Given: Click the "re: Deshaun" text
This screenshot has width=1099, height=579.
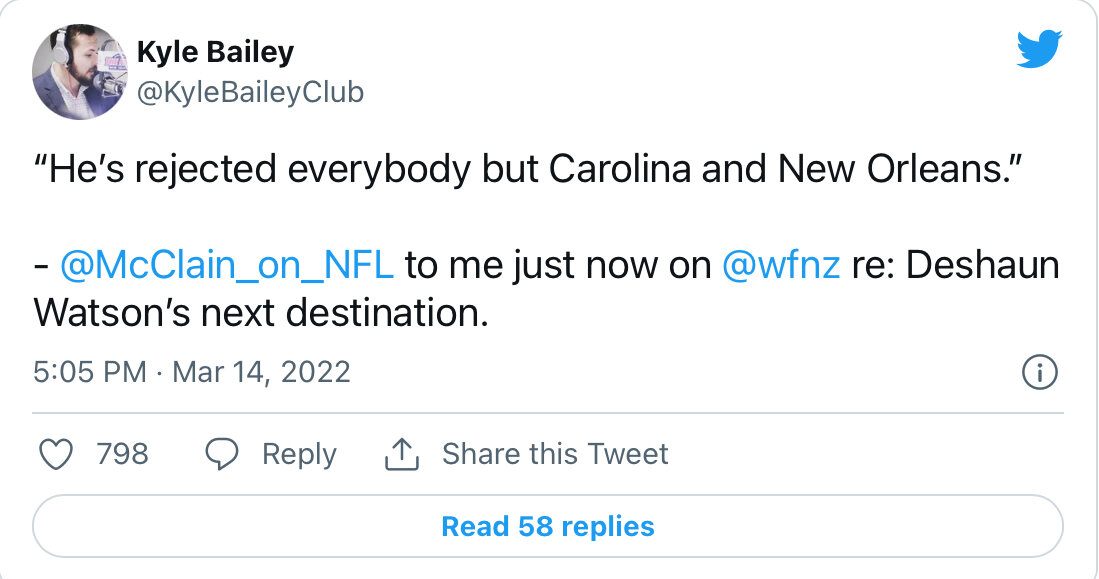Looking at the screenshot, I should point(955,267).
